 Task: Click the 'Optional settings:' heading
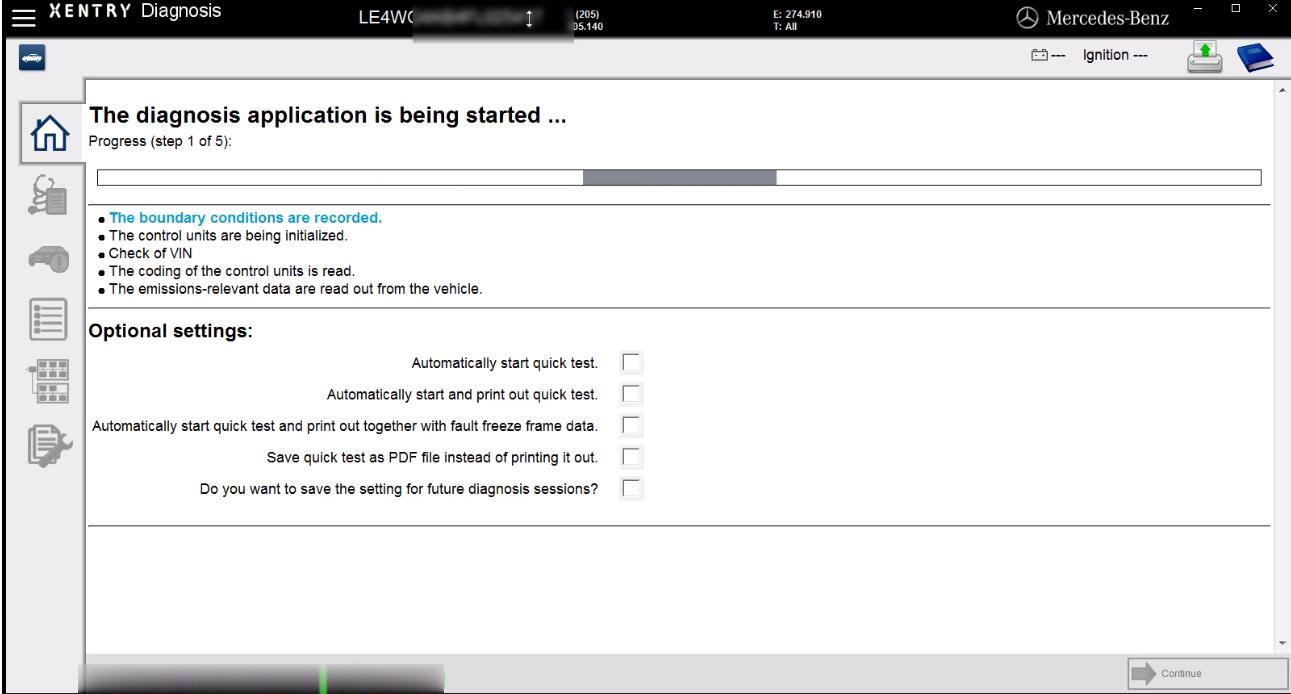[x=170, y=331]
